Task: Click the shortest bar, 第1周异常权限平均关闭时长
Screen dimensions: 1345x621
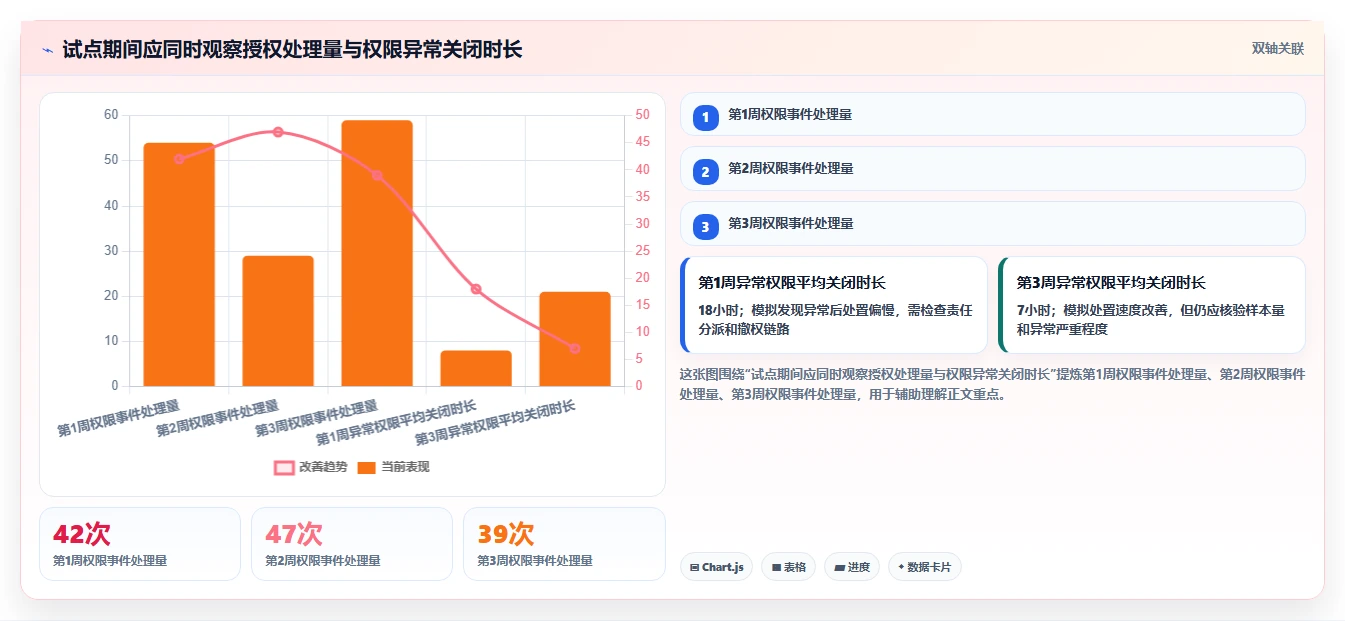Action: [x=476, y=368]
